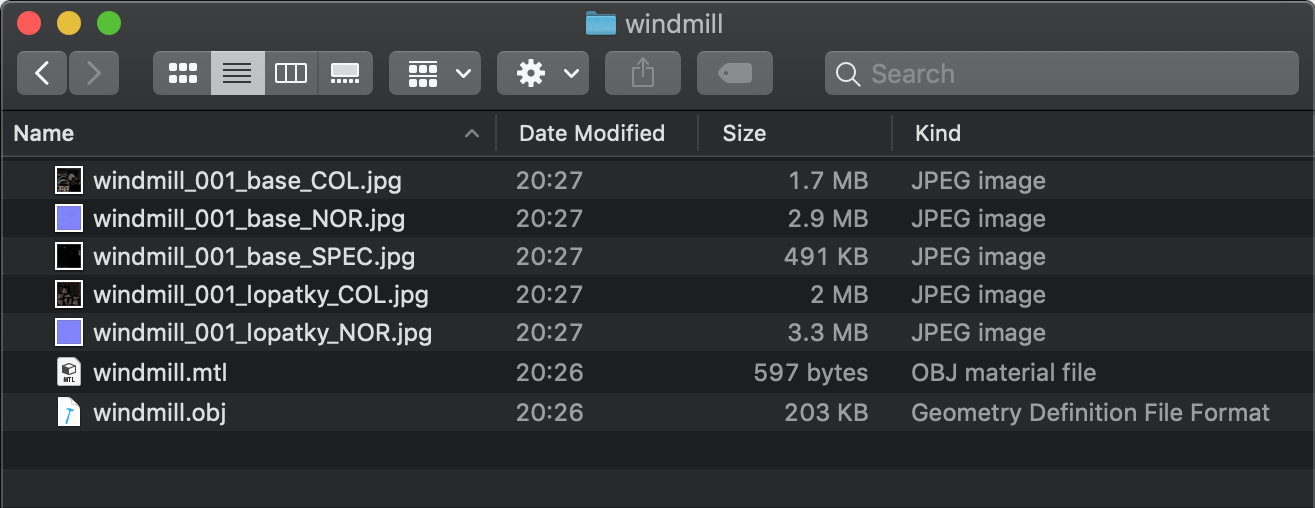Select windmill_001_base_COL.jpg thumbnail icon
This screenshot has width=1315, height=508.
click(68, 181)
